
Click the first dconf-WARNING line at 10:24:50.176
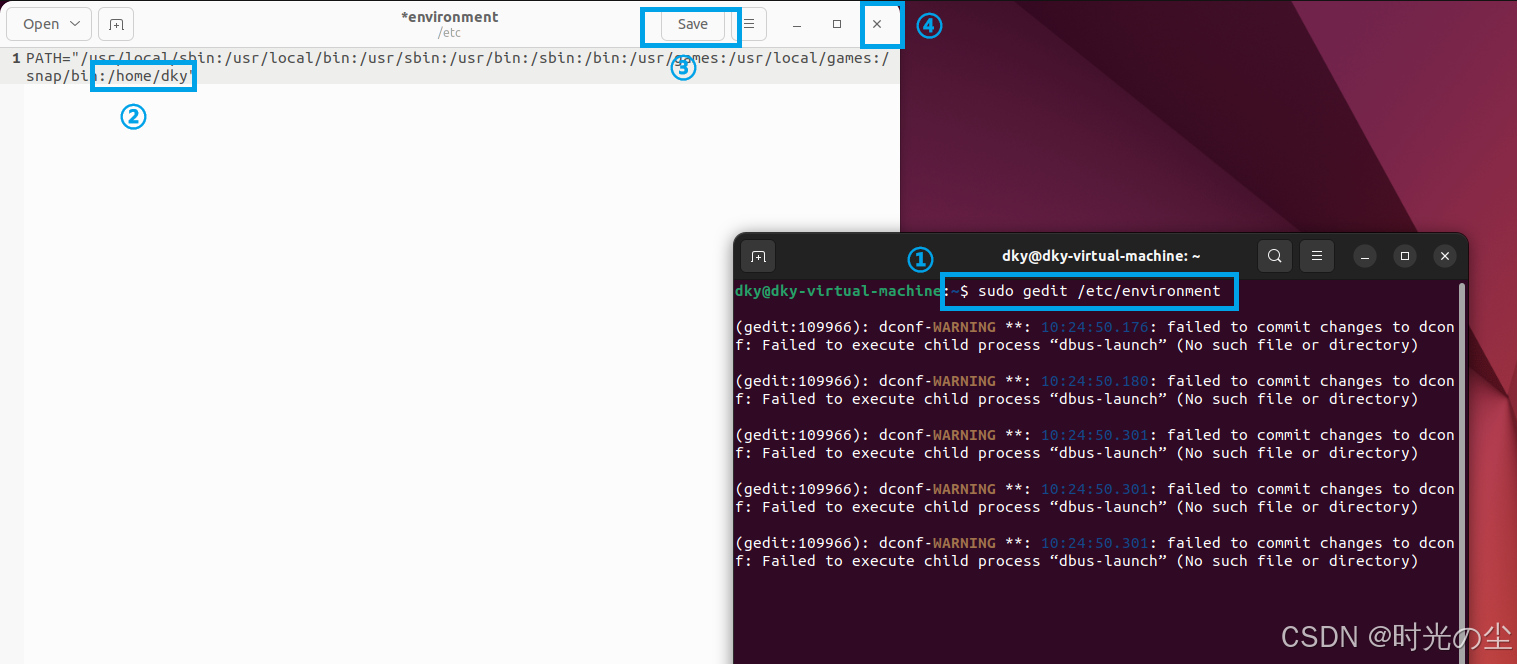pos(1095,336)
